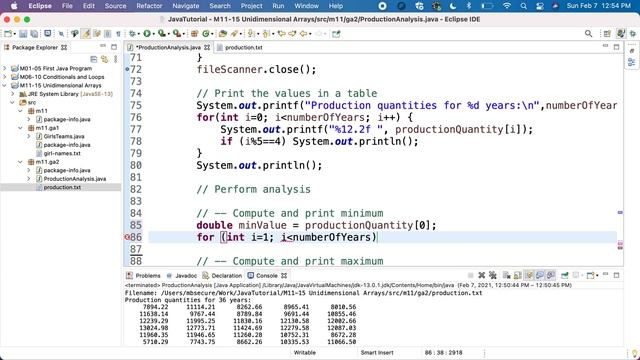The image size is (640, 360).
Task: Open the Debug button dropdown arrow
Action: tap(138, 34)
